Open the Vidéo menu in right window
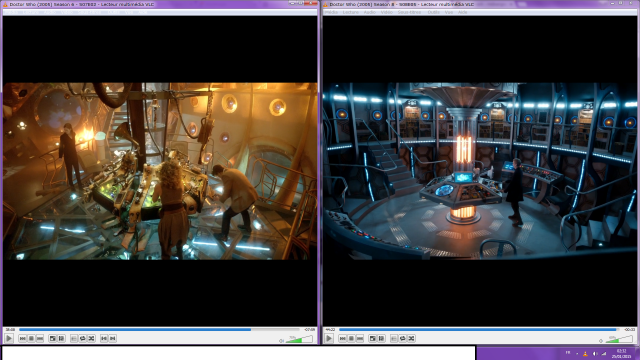The image size is (640, 360). tap(387, 12)
